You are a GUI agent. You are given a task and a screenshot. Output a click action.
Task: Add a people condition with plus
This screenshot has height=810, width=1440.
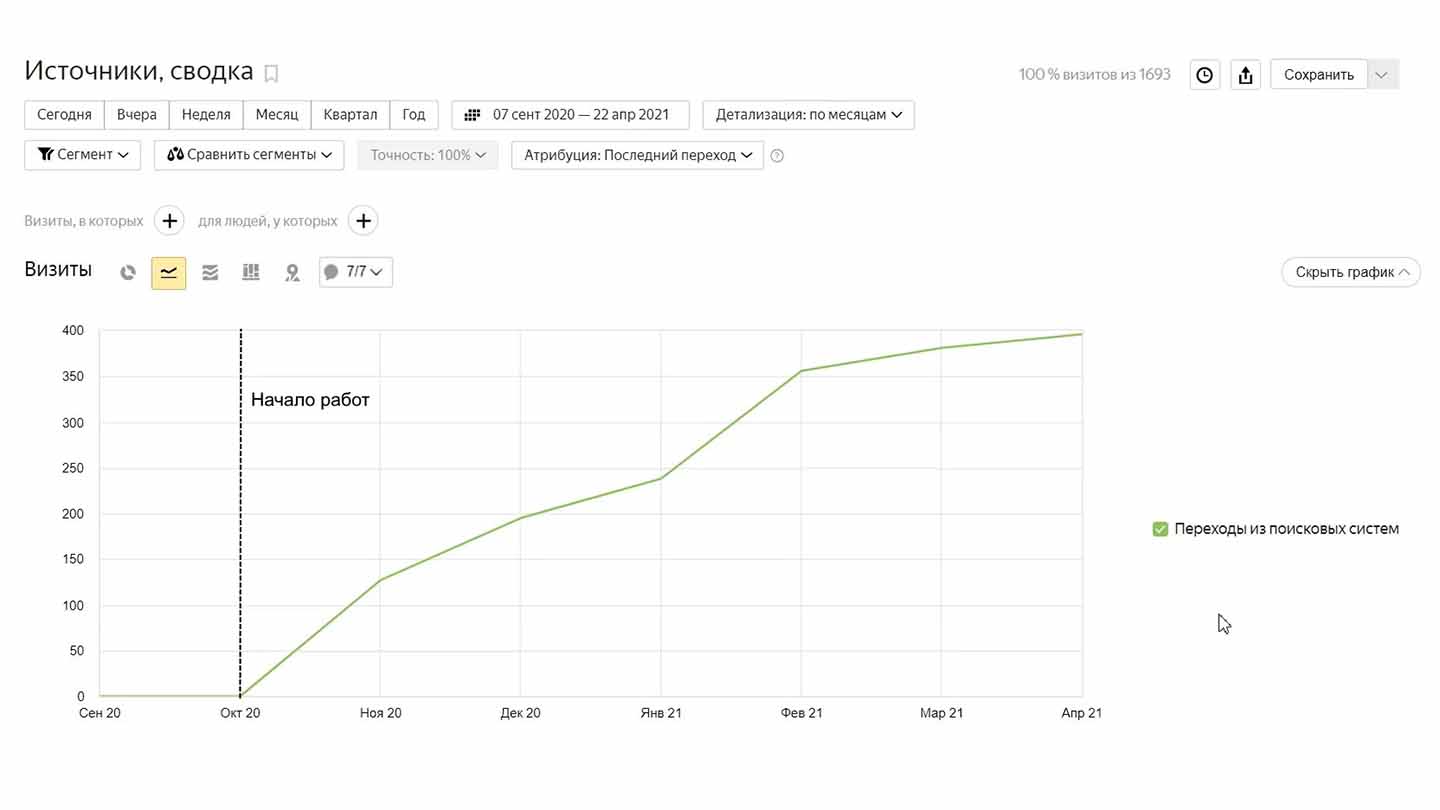tap(363, 221)
